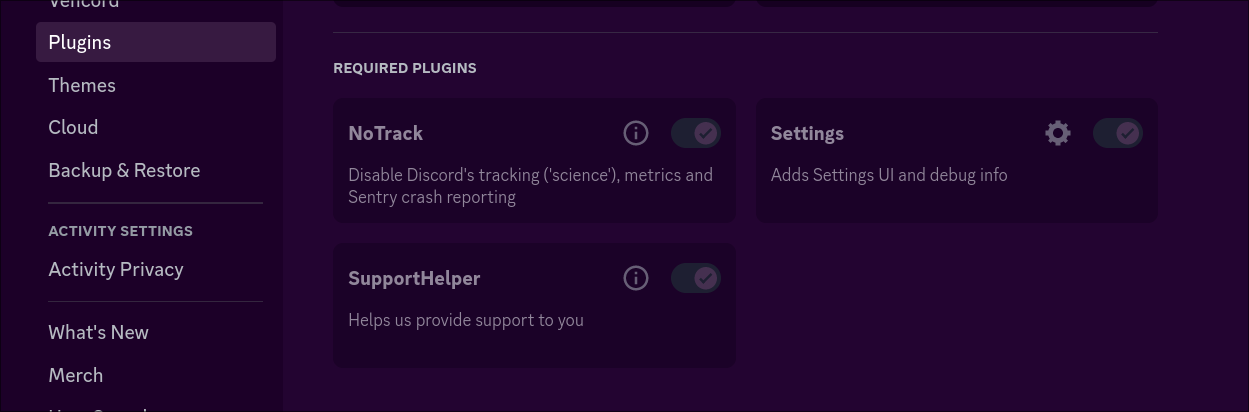Click the Required Plugins section heading
This screenshot has width=1249, height=412.
coord(405,68)
